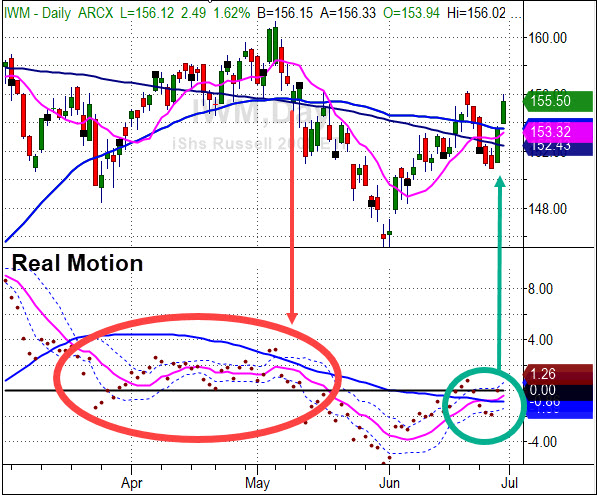Click the magenta 153.32 moving average label
Image resolution: width=597 pixels, height=495 pixels.
tap(558, 132)
